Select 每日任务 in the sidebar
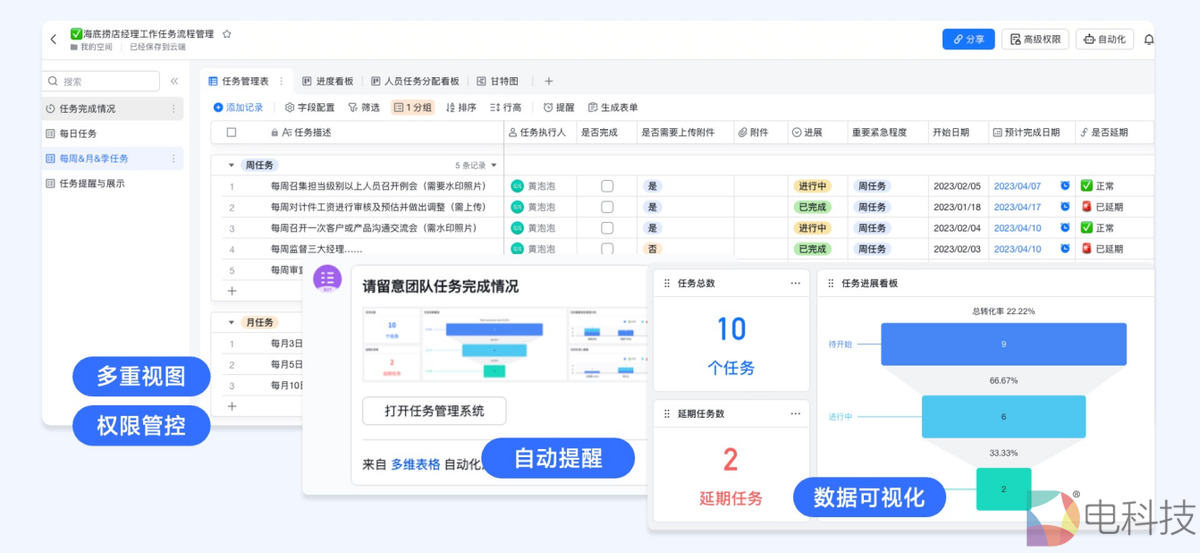 (x=112, y=133)
